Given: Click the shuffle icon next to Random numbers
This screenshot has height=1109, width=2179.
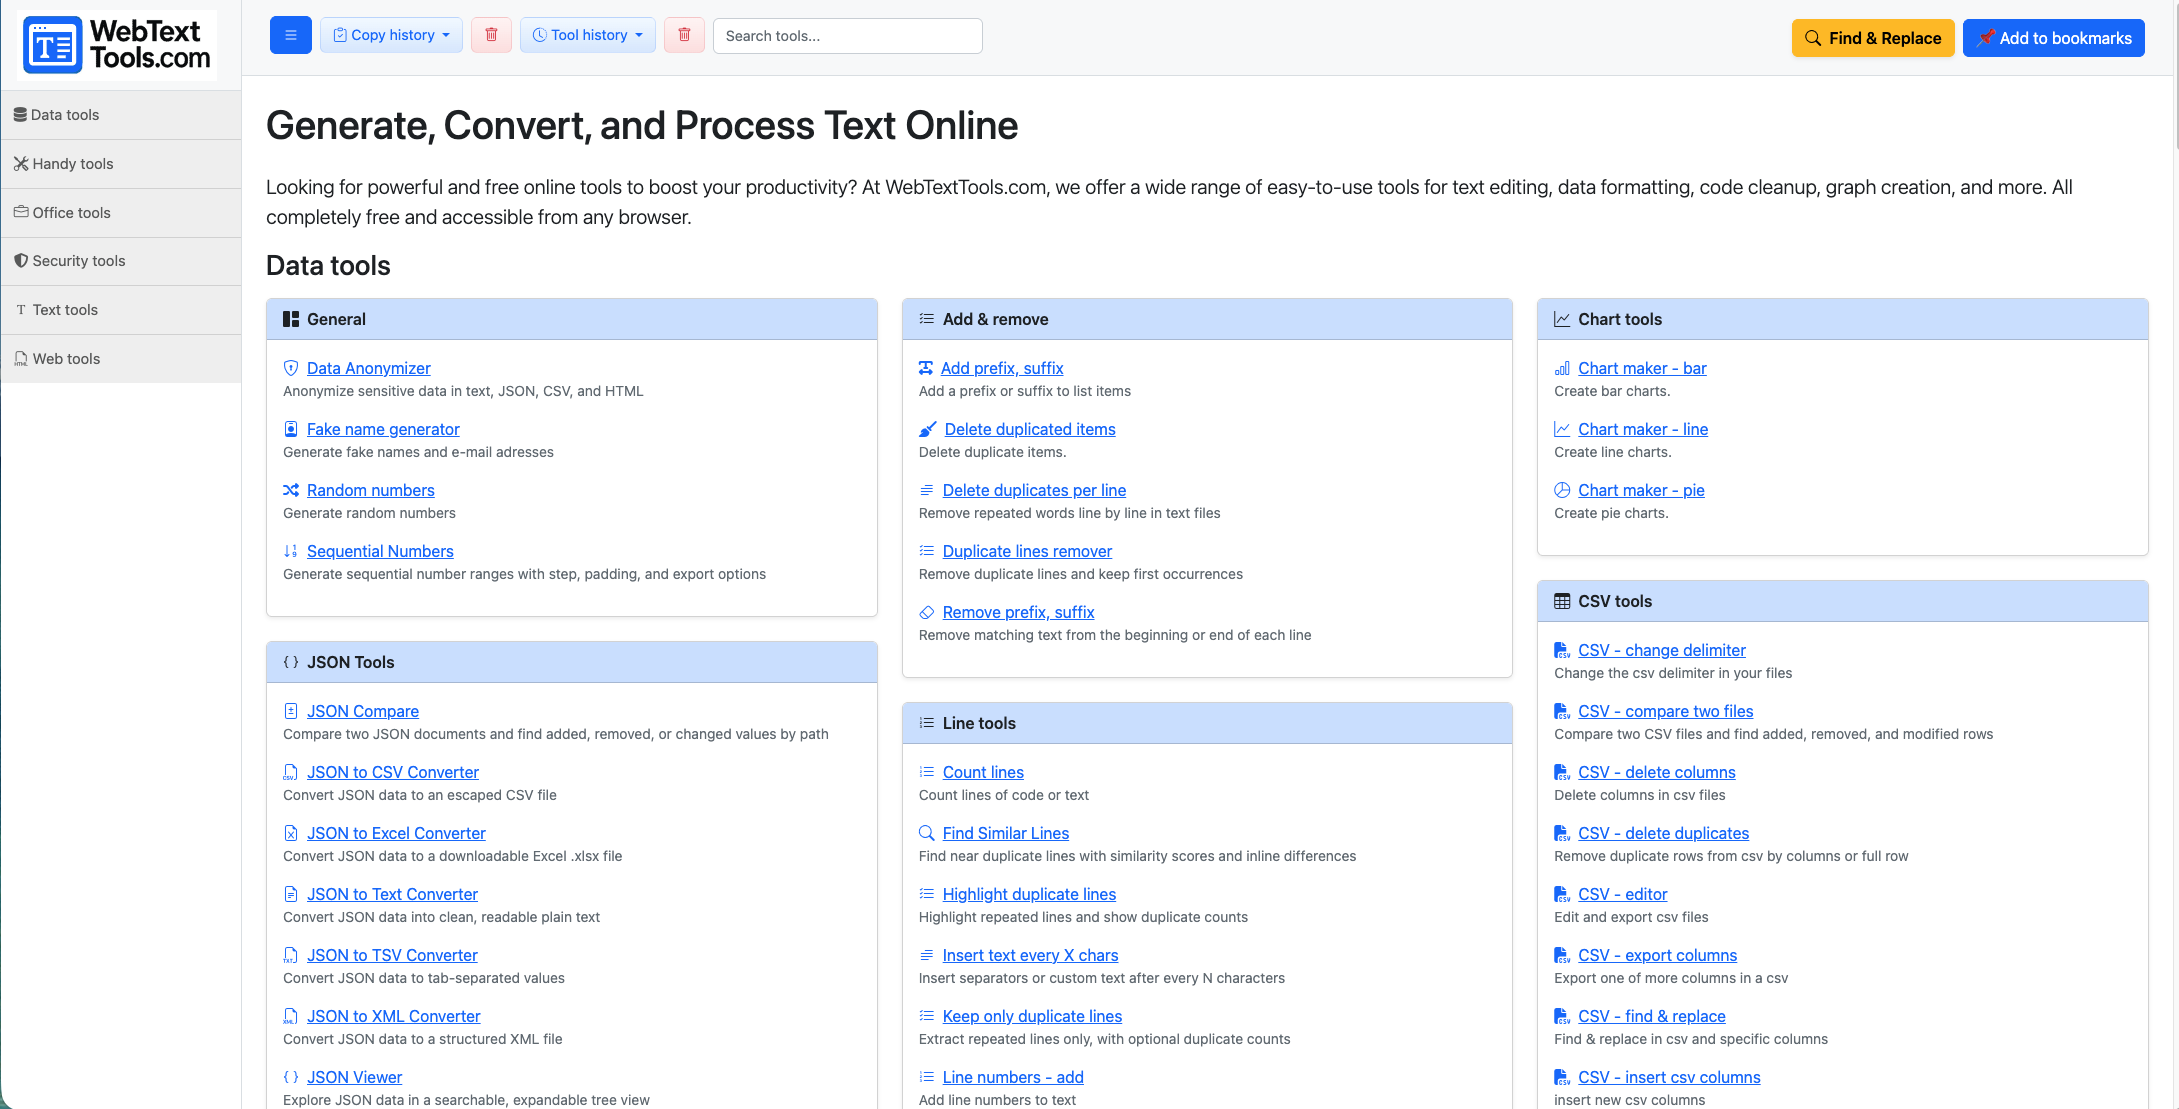Looking at the screenshot, I should [x=291, y=490].
